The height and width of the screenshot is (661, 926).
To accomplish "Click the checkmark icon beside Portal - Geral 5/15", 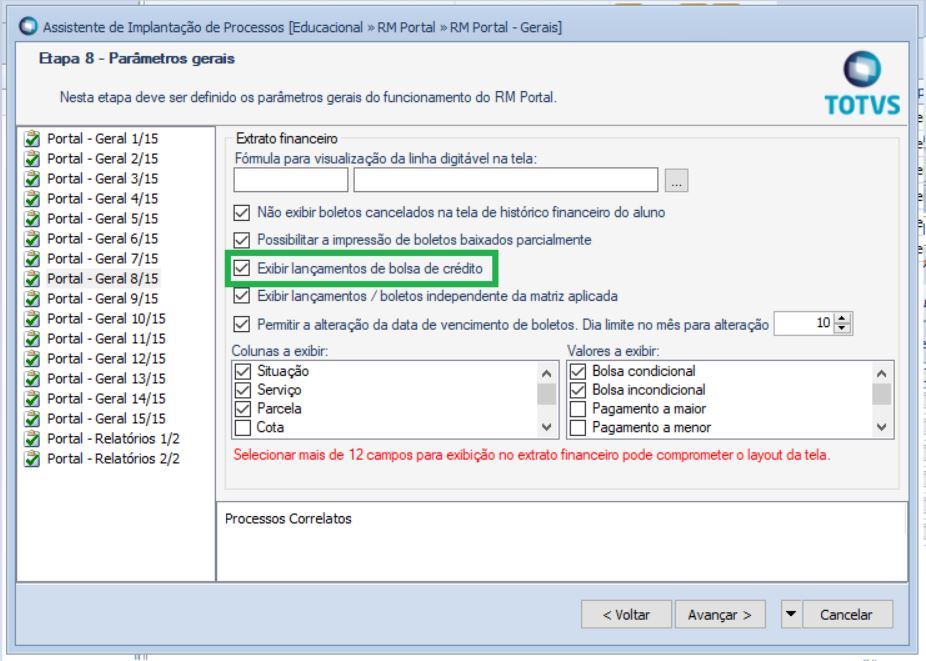I will pos(32,219).
